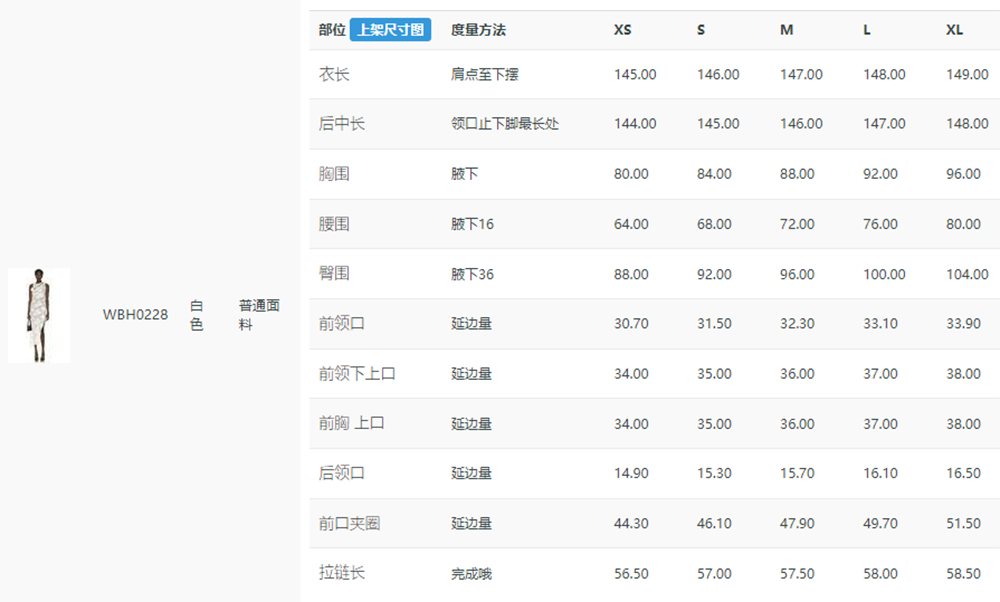Viewport: 1000px width, 602px height.
Task: Click the 44.30 value for 前口夹圈
Action: pos(631,524)
